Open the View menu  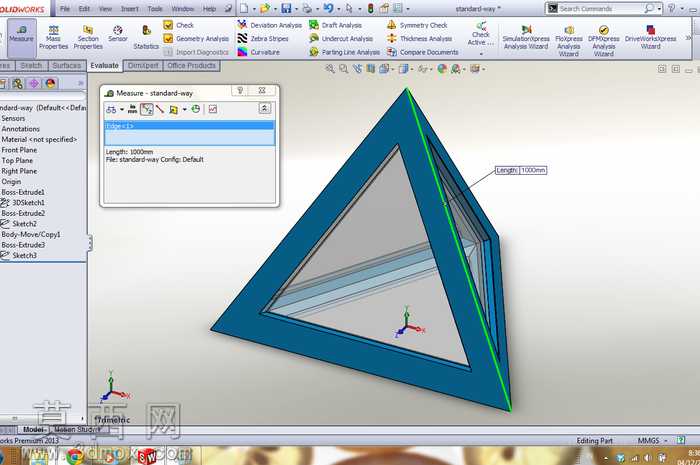pyautogui.click(x=105, y=8)
